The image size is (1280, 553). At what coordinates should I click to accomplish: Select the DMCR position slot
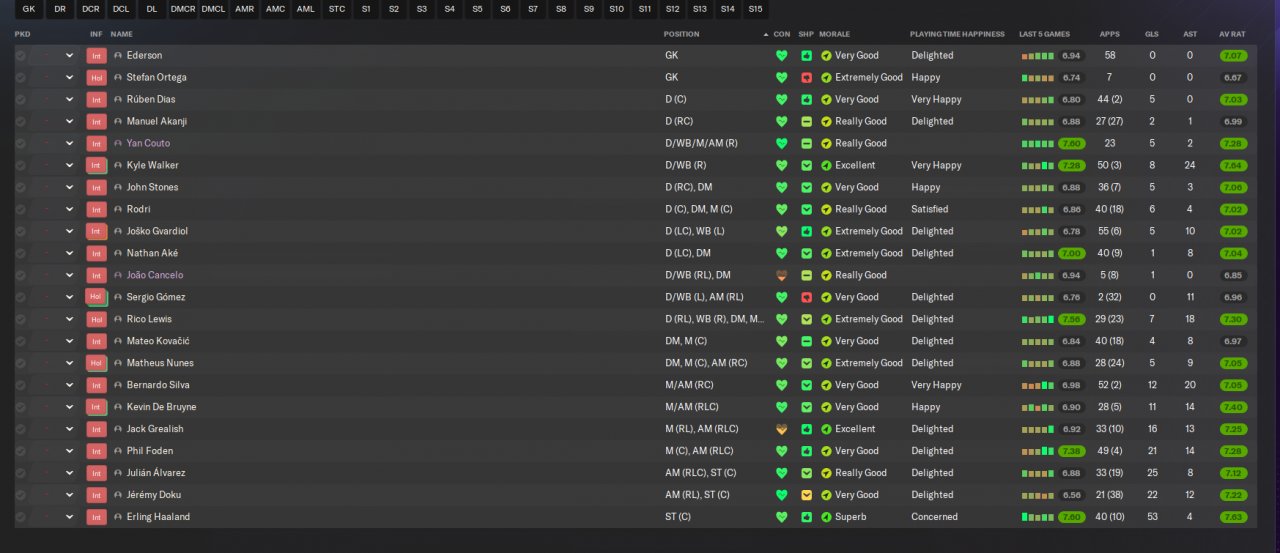(183, 9)
